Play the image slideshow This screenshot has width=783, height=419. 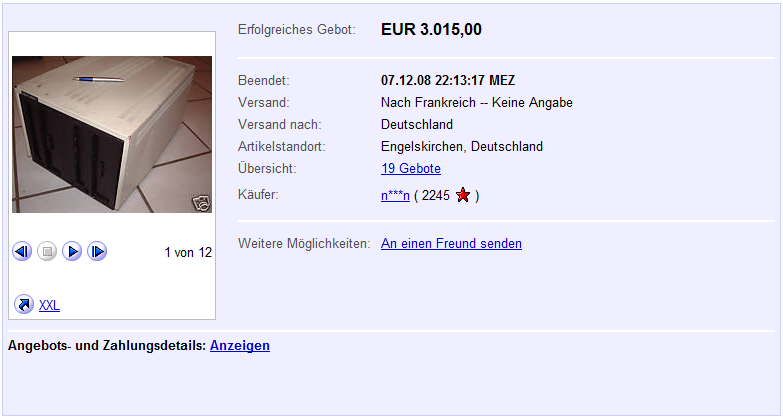point(72,251)
